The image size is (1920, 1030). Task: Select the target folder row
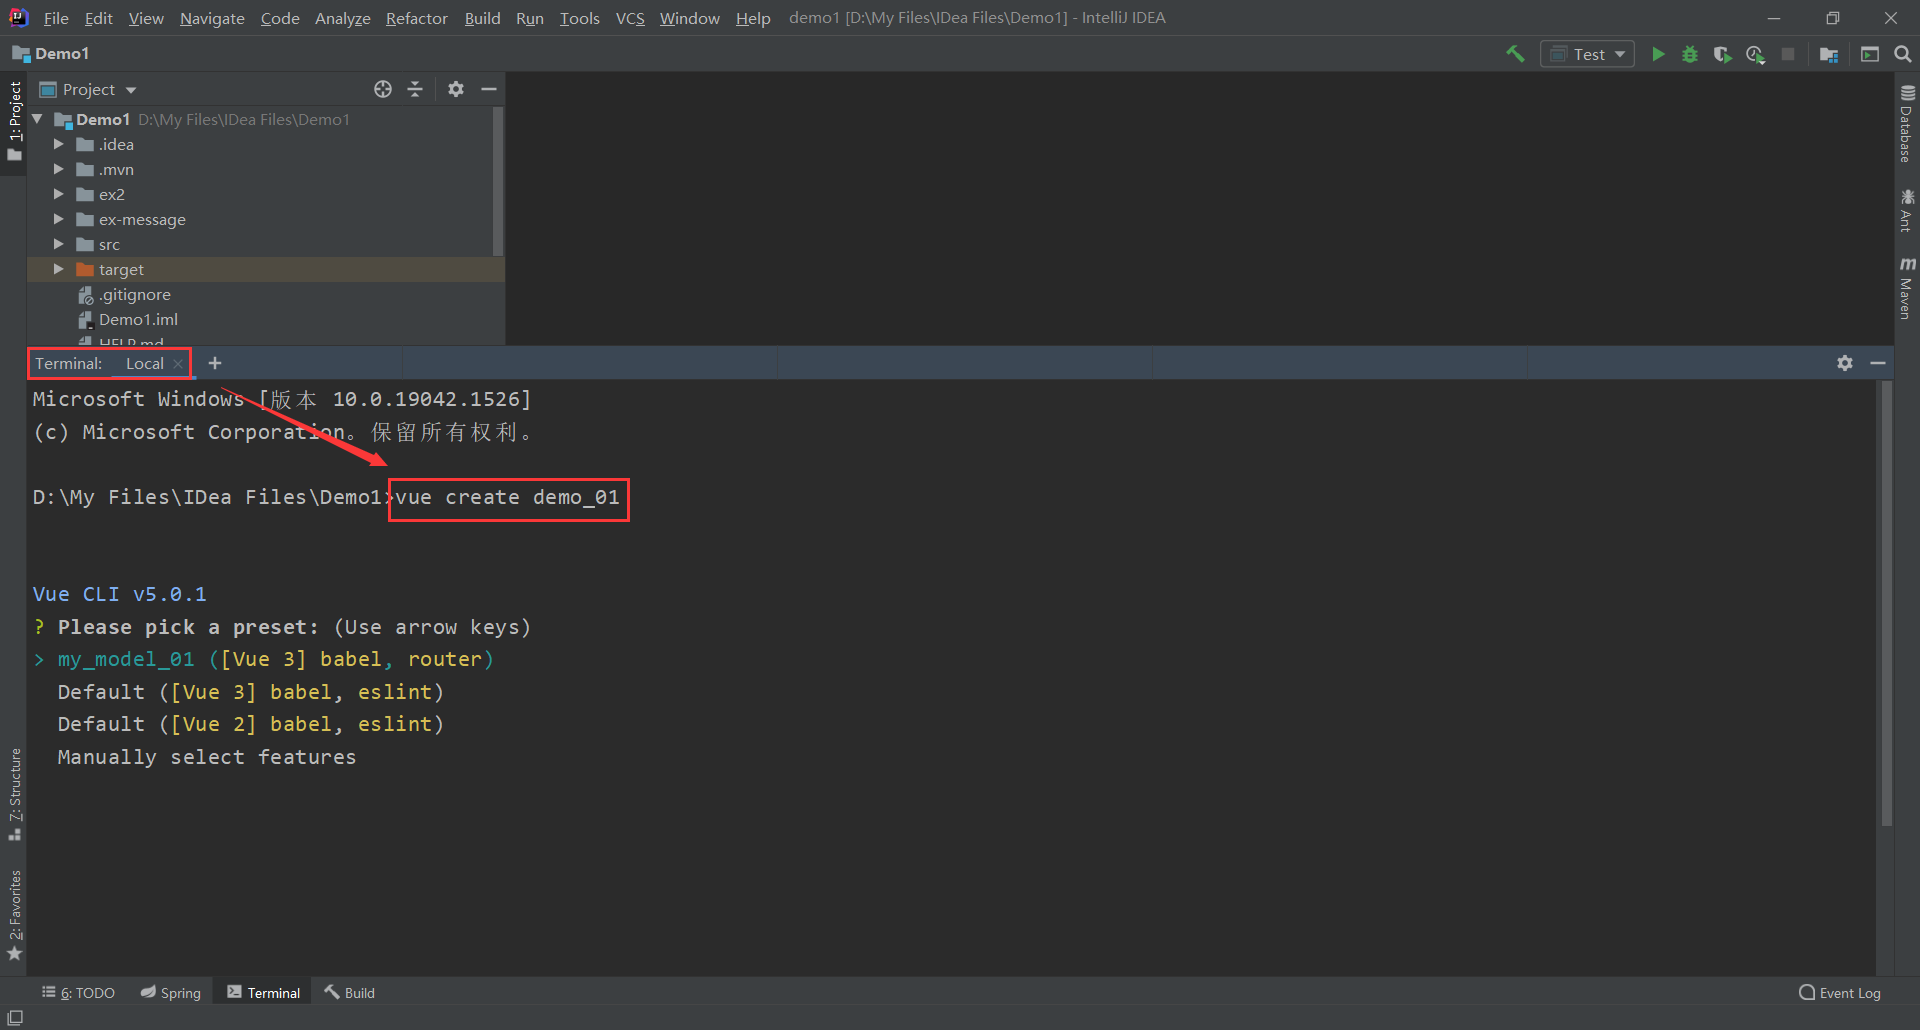(x=266, y=269)
